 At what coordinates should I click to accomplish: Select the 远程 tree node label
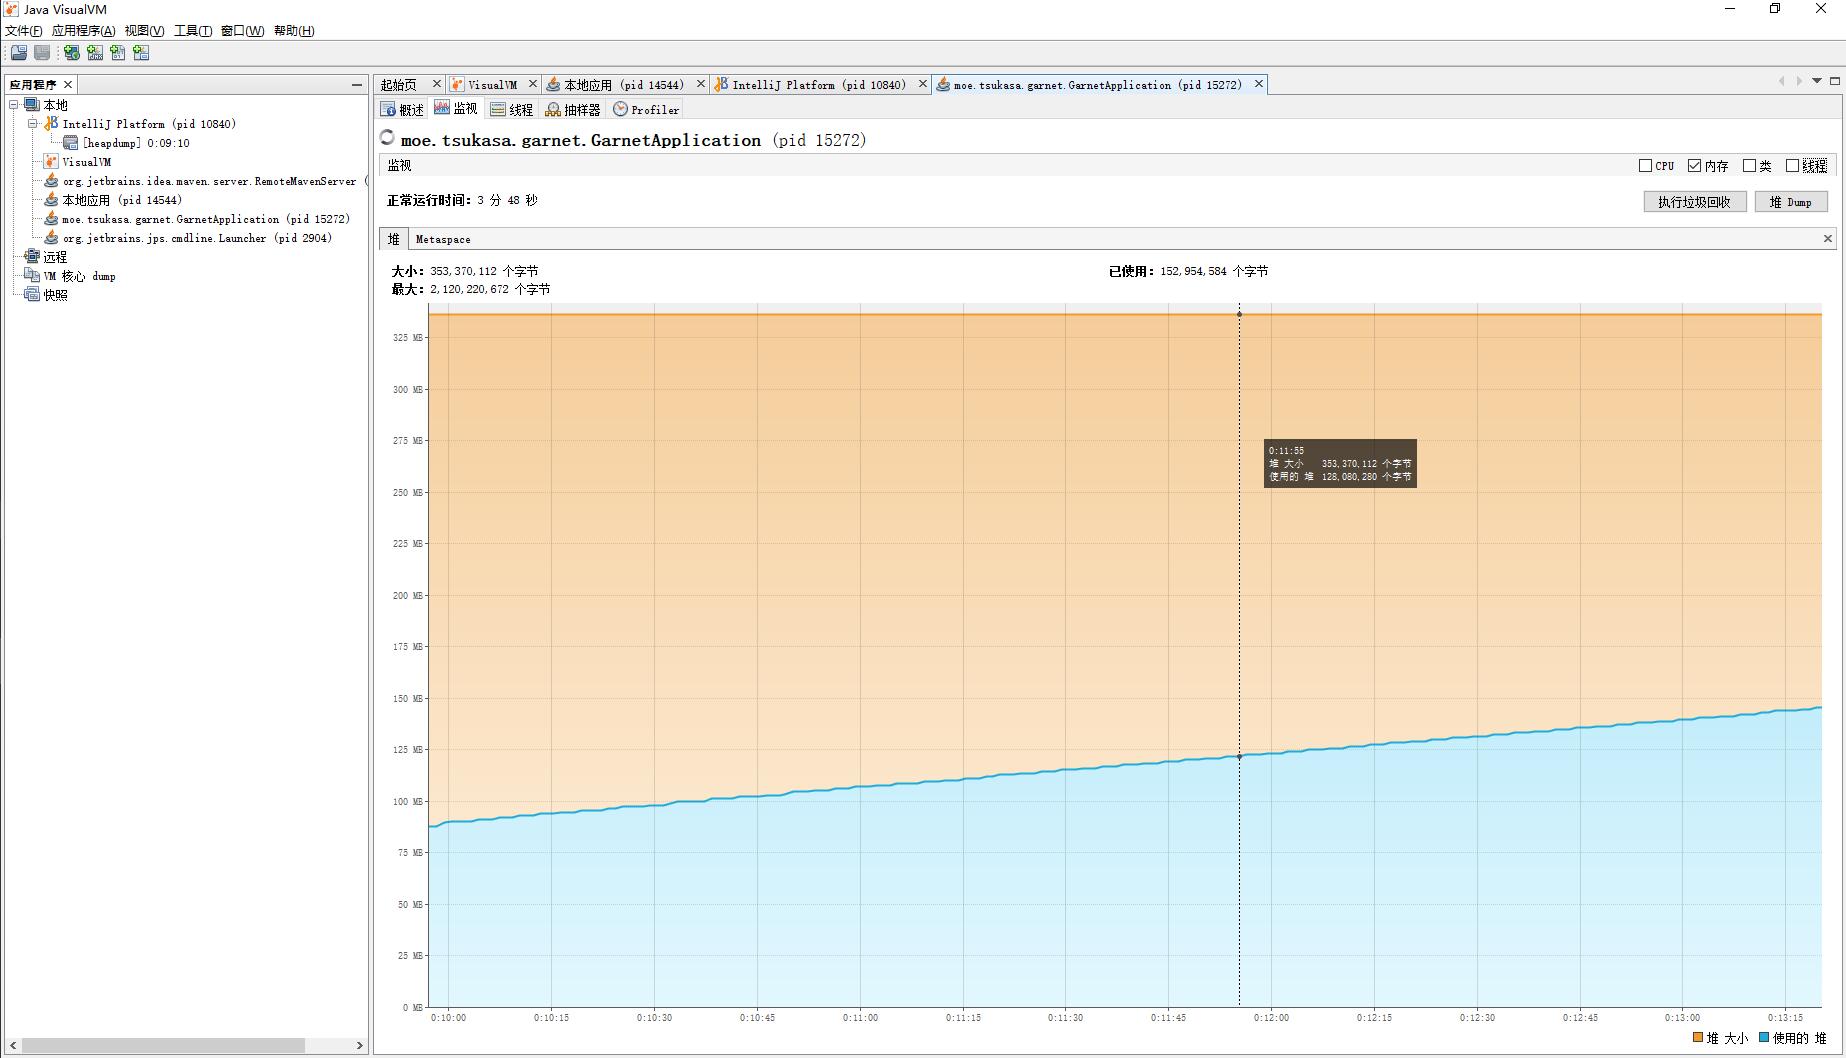coord(55,257)
